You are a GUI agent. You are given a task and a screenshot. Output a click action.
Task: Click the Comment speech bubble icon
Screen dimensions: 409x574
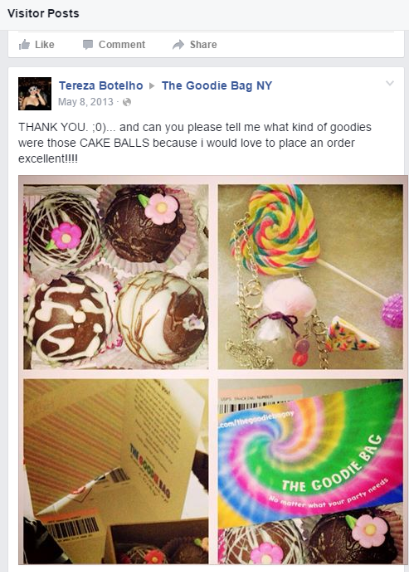88,45
